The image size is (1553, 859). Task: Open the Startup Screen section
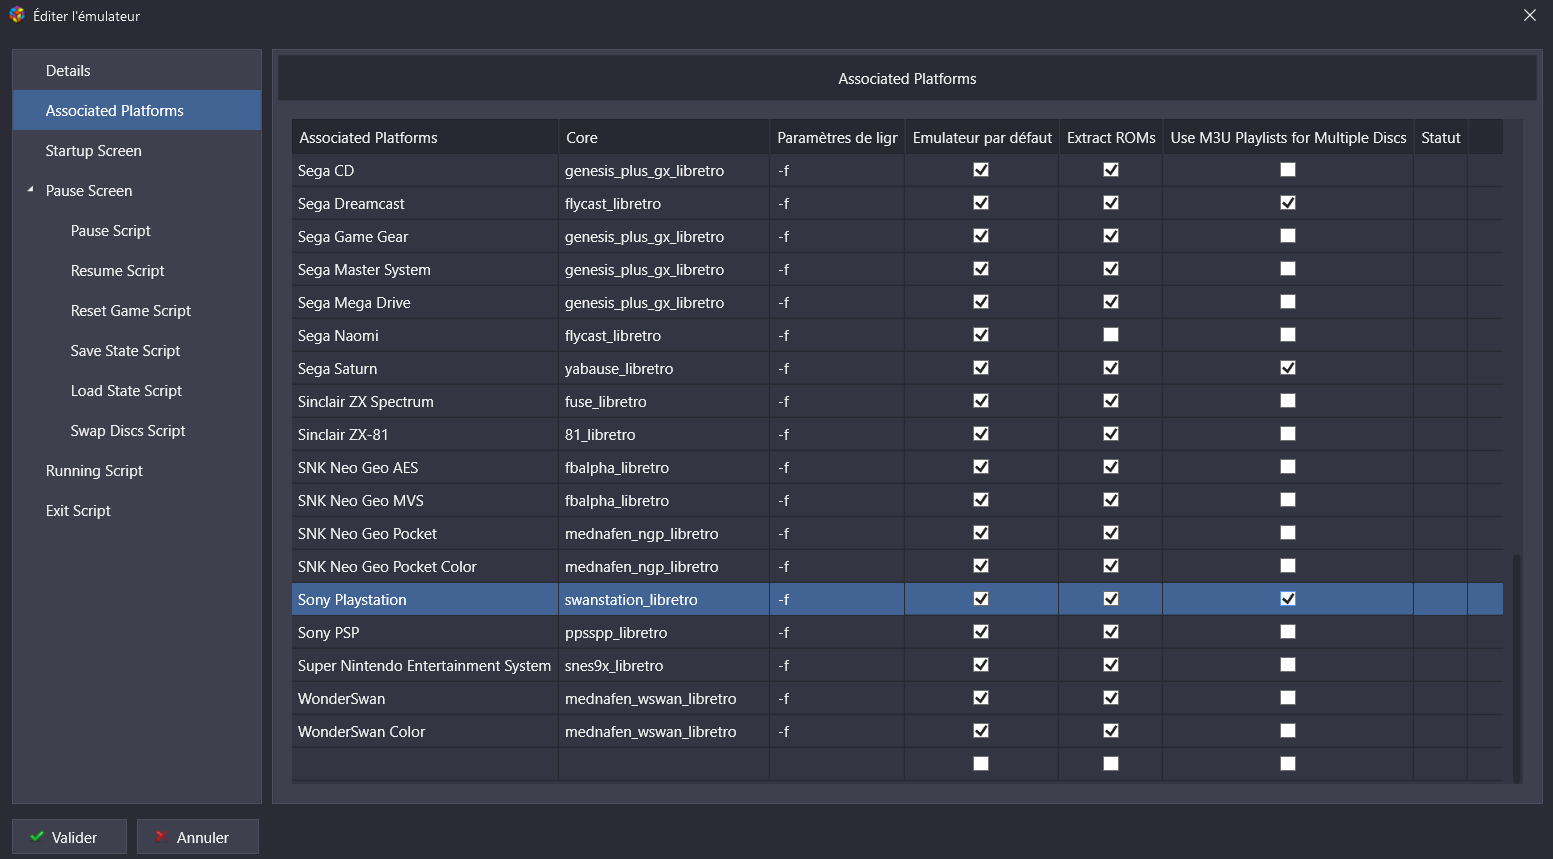[137, 150]
